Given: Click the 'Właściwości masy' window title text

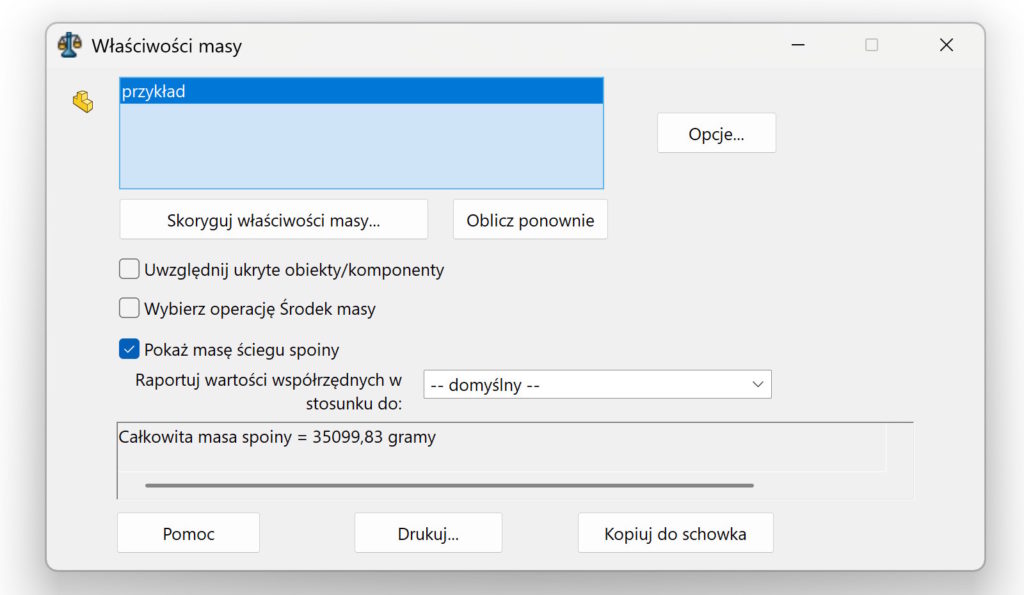Looking at the screenshot, I should click(166, 46).
